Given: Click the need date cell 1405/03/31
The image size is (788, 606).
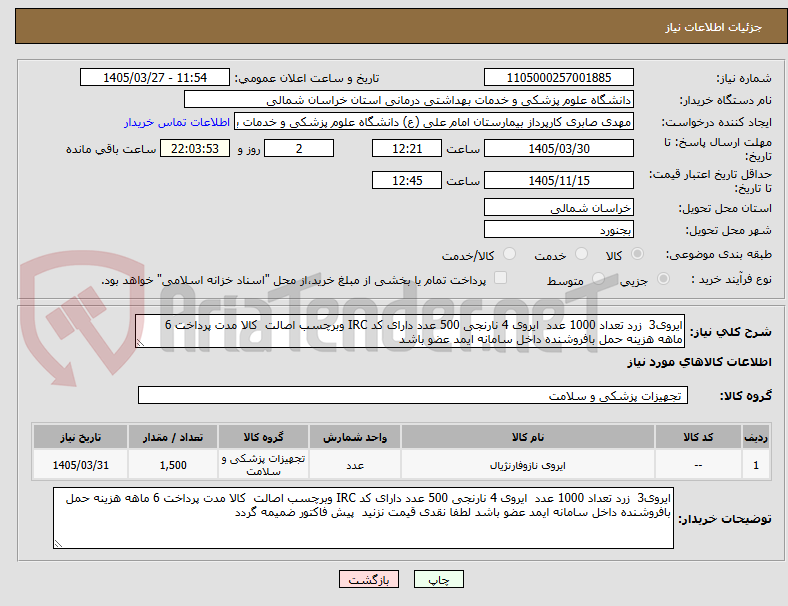Looking at the screenshot, I should (x=80, y=465).
